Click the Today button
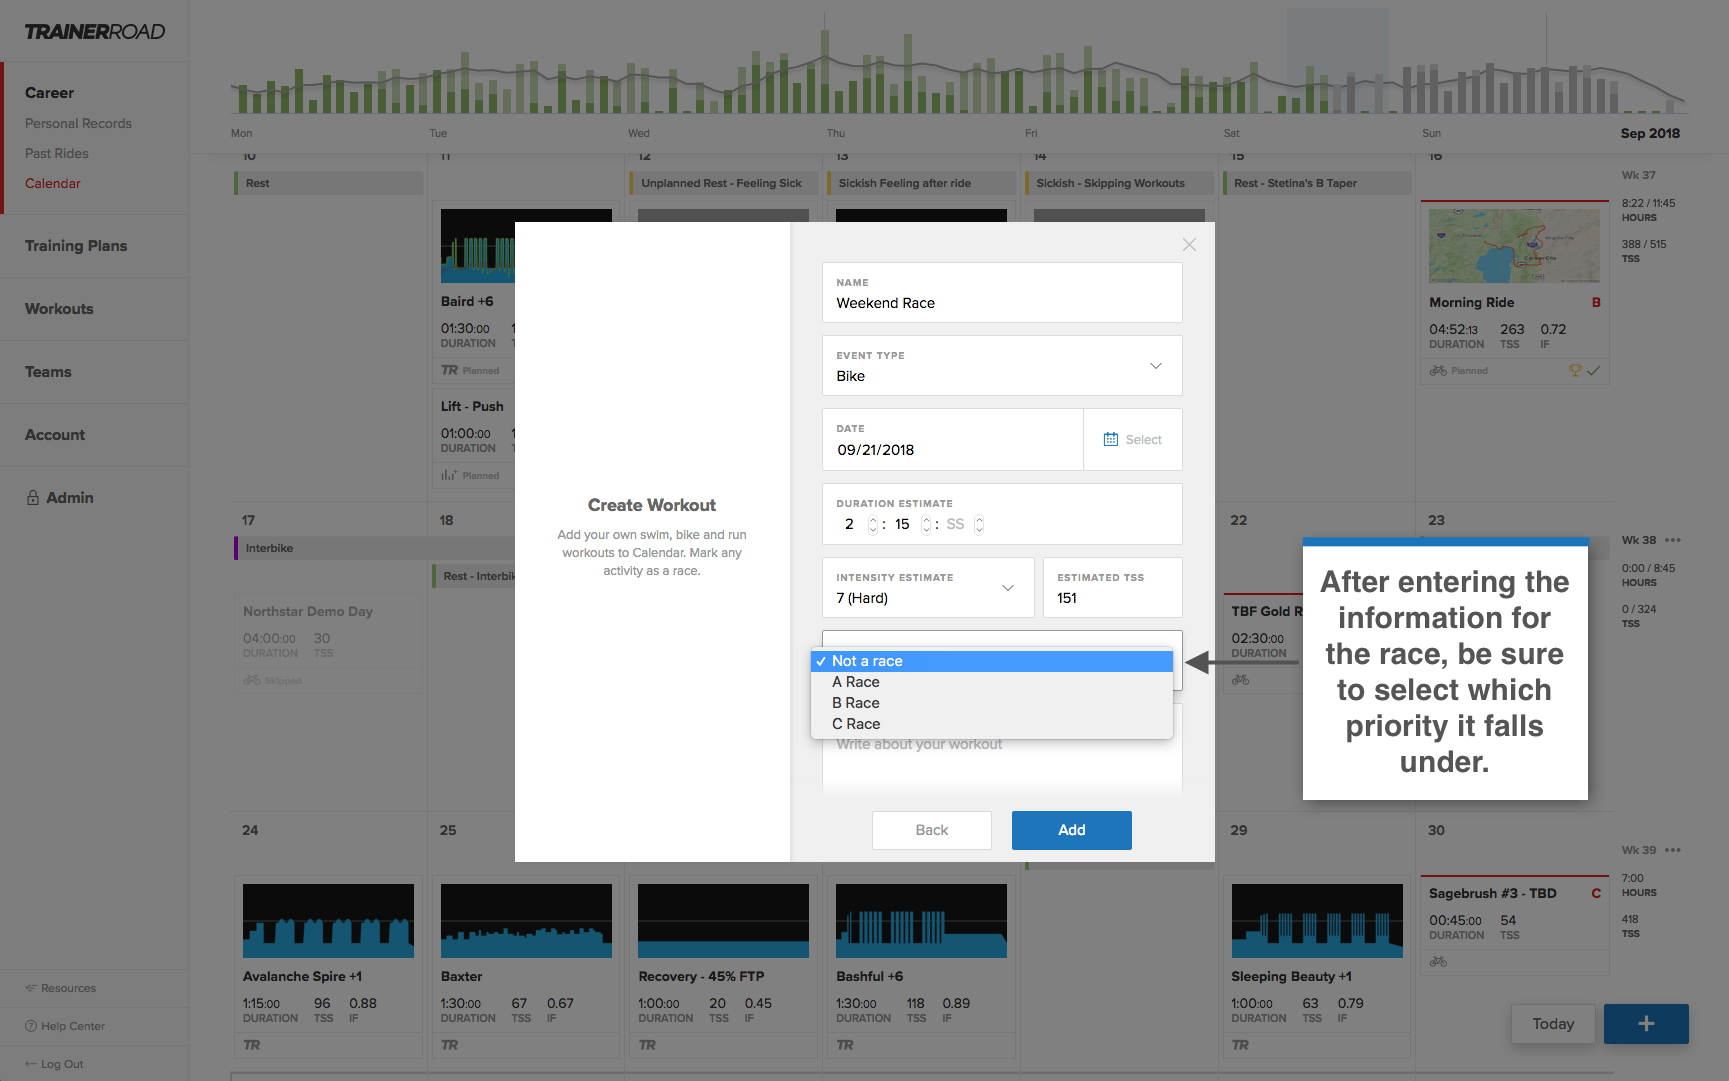The height and width of the screenshot is (1081, 1729). coord(1553,1024)
